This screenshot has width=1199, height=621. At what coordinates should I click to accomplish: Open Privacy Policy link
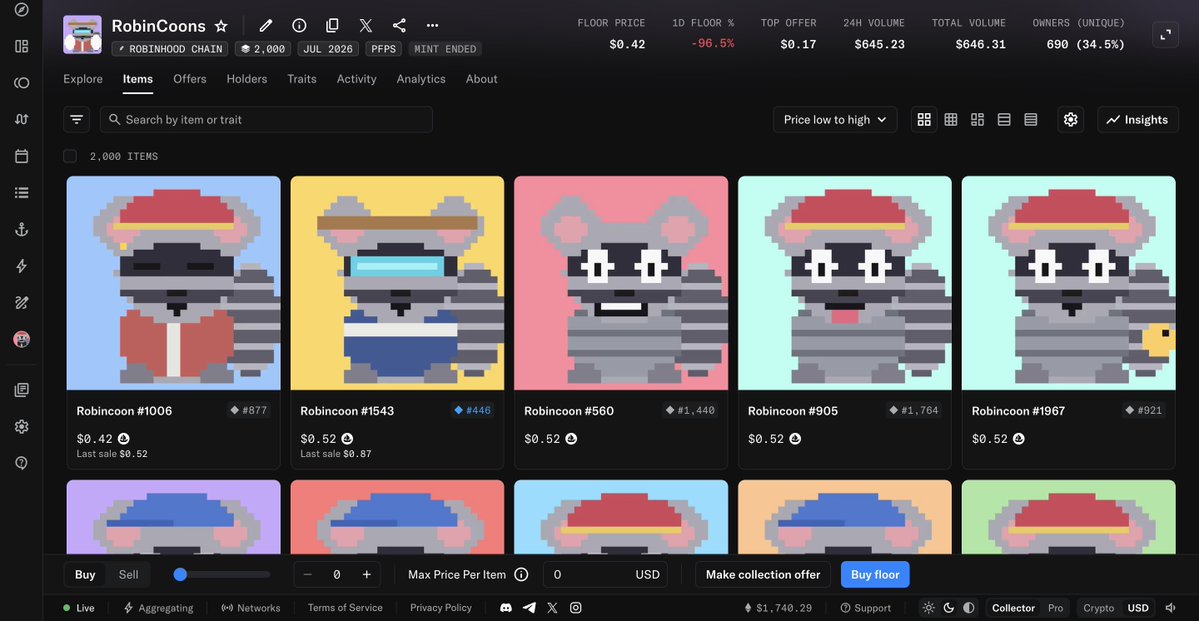440,608
